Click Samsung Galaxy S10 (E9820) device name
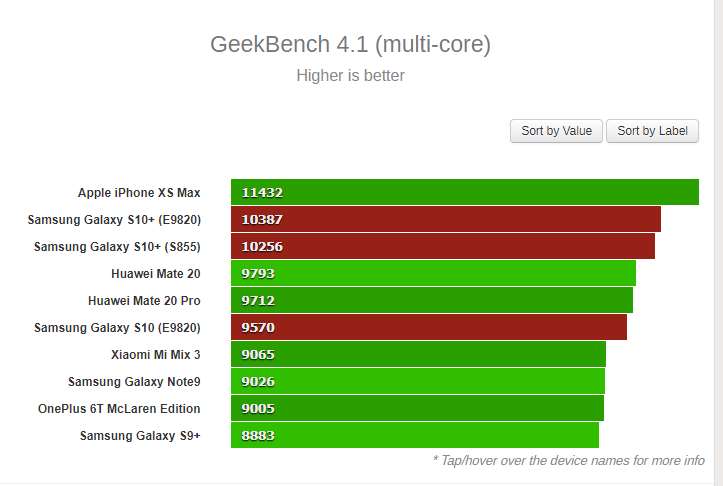Image resolution: width=723 pixels, height=486 pixels. point(117,328)
